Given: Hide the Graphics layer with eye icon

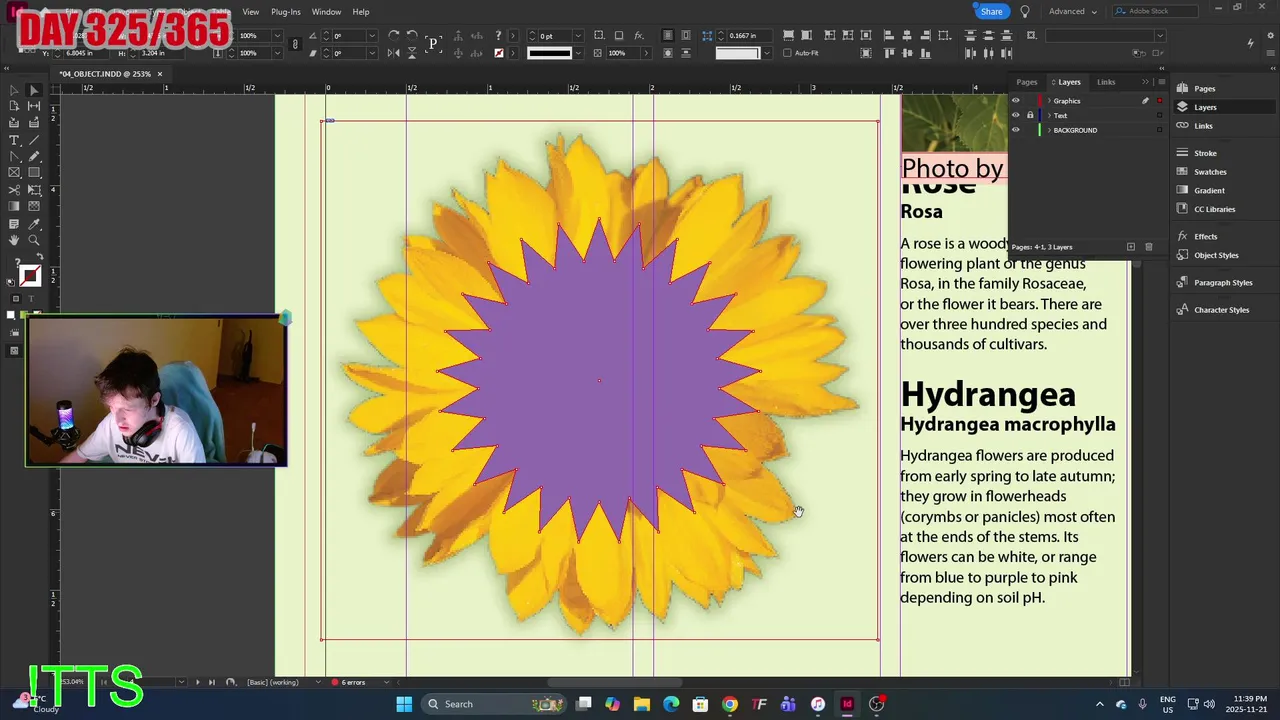Looking at the screenshot, I should 1016,101.
